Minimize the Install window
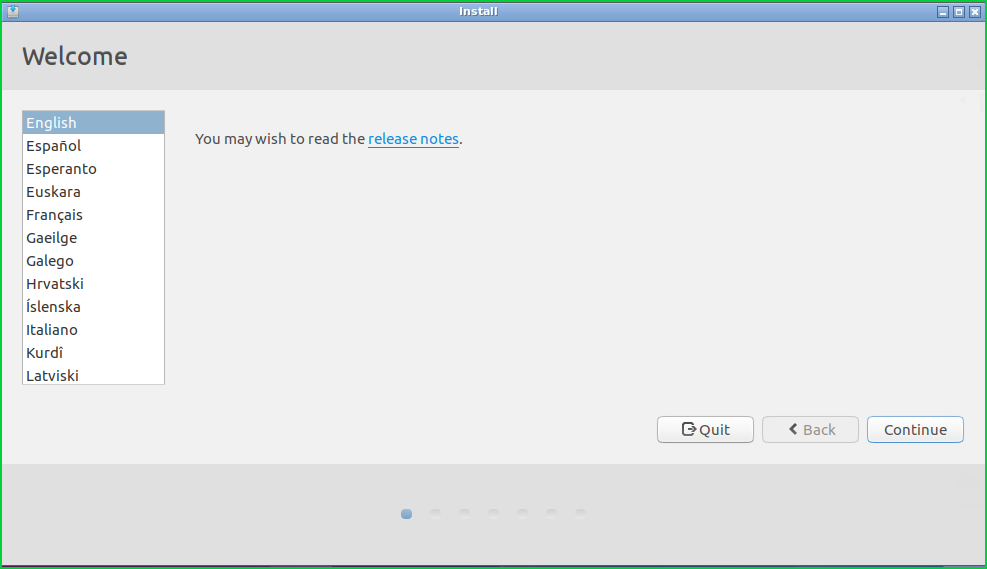Image resolution: width=987 pixels, height=569 pixels. [x=943, y=12]
